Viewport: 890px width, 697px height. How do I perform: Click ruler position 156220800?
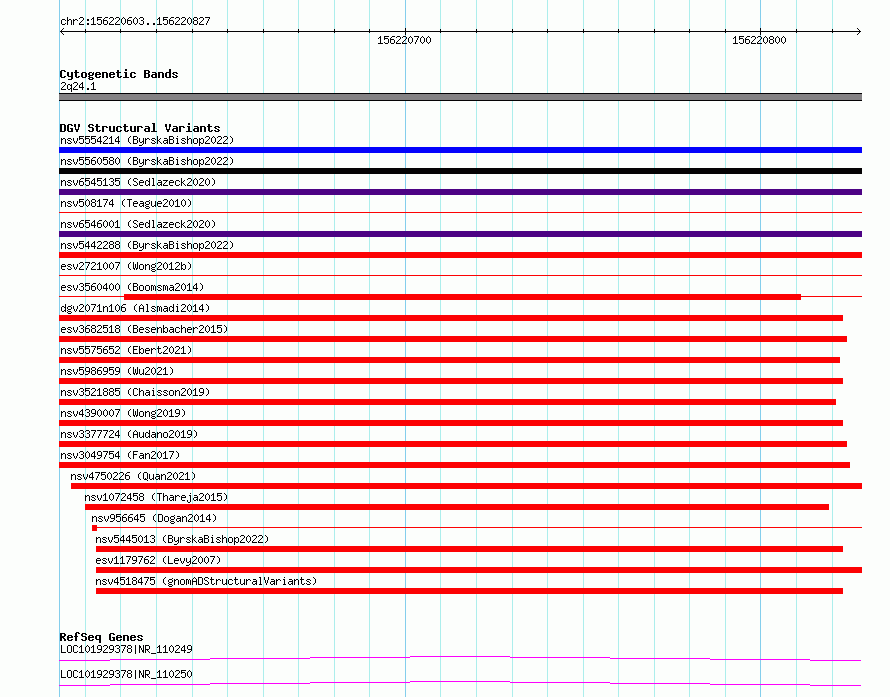(759, 40)
